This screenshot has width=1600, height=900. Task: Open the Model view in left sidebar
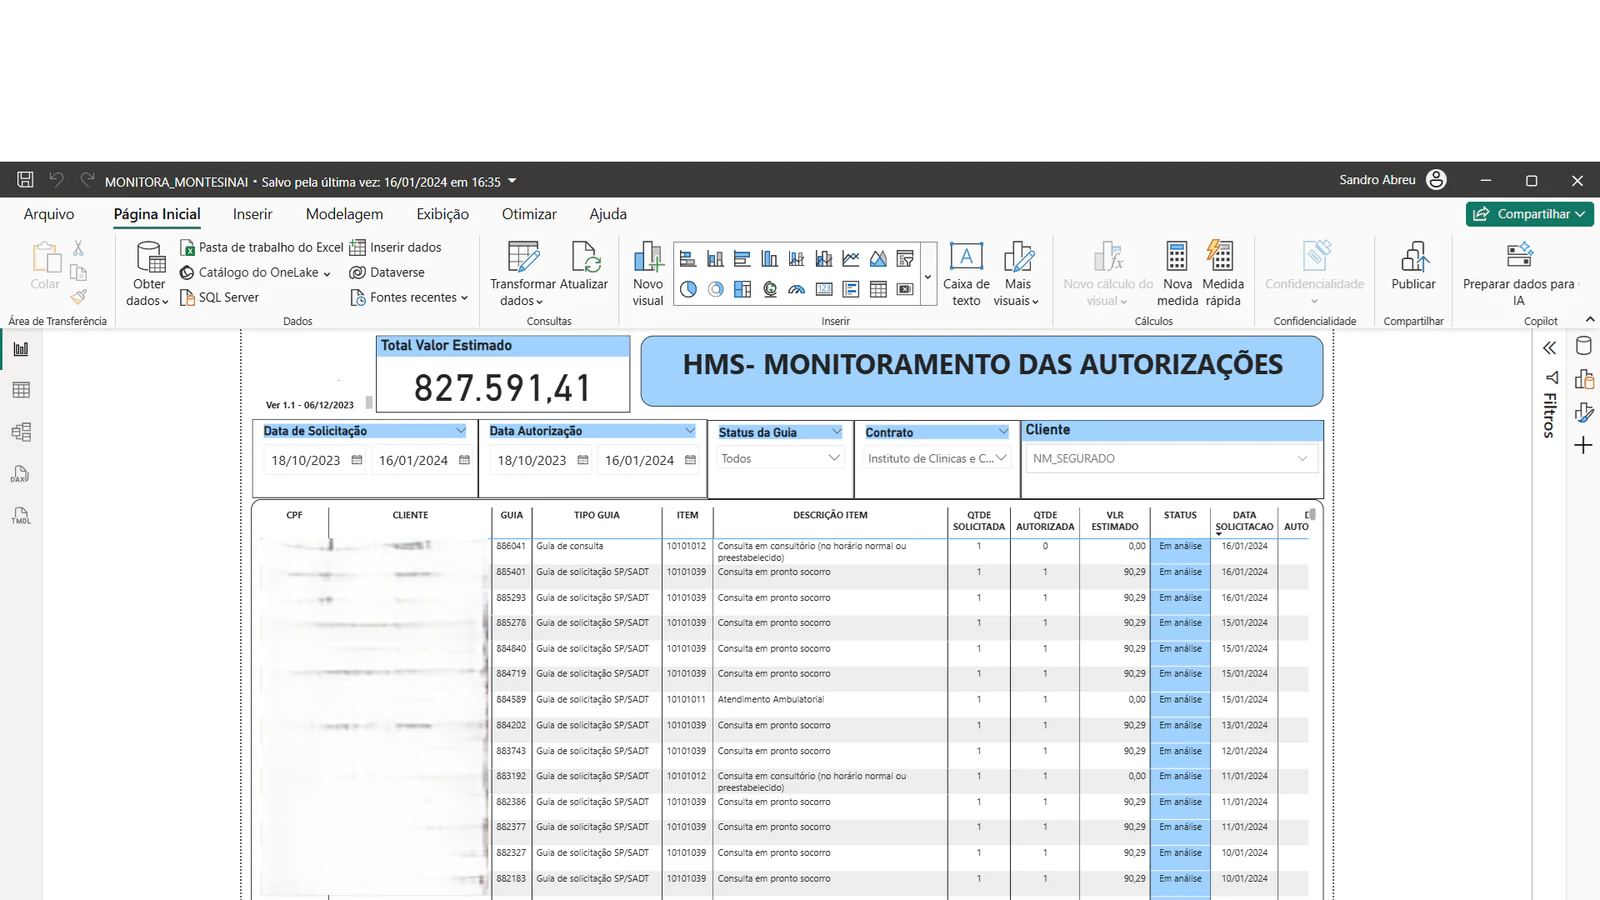pyautogui.click(x=21, y=432)
